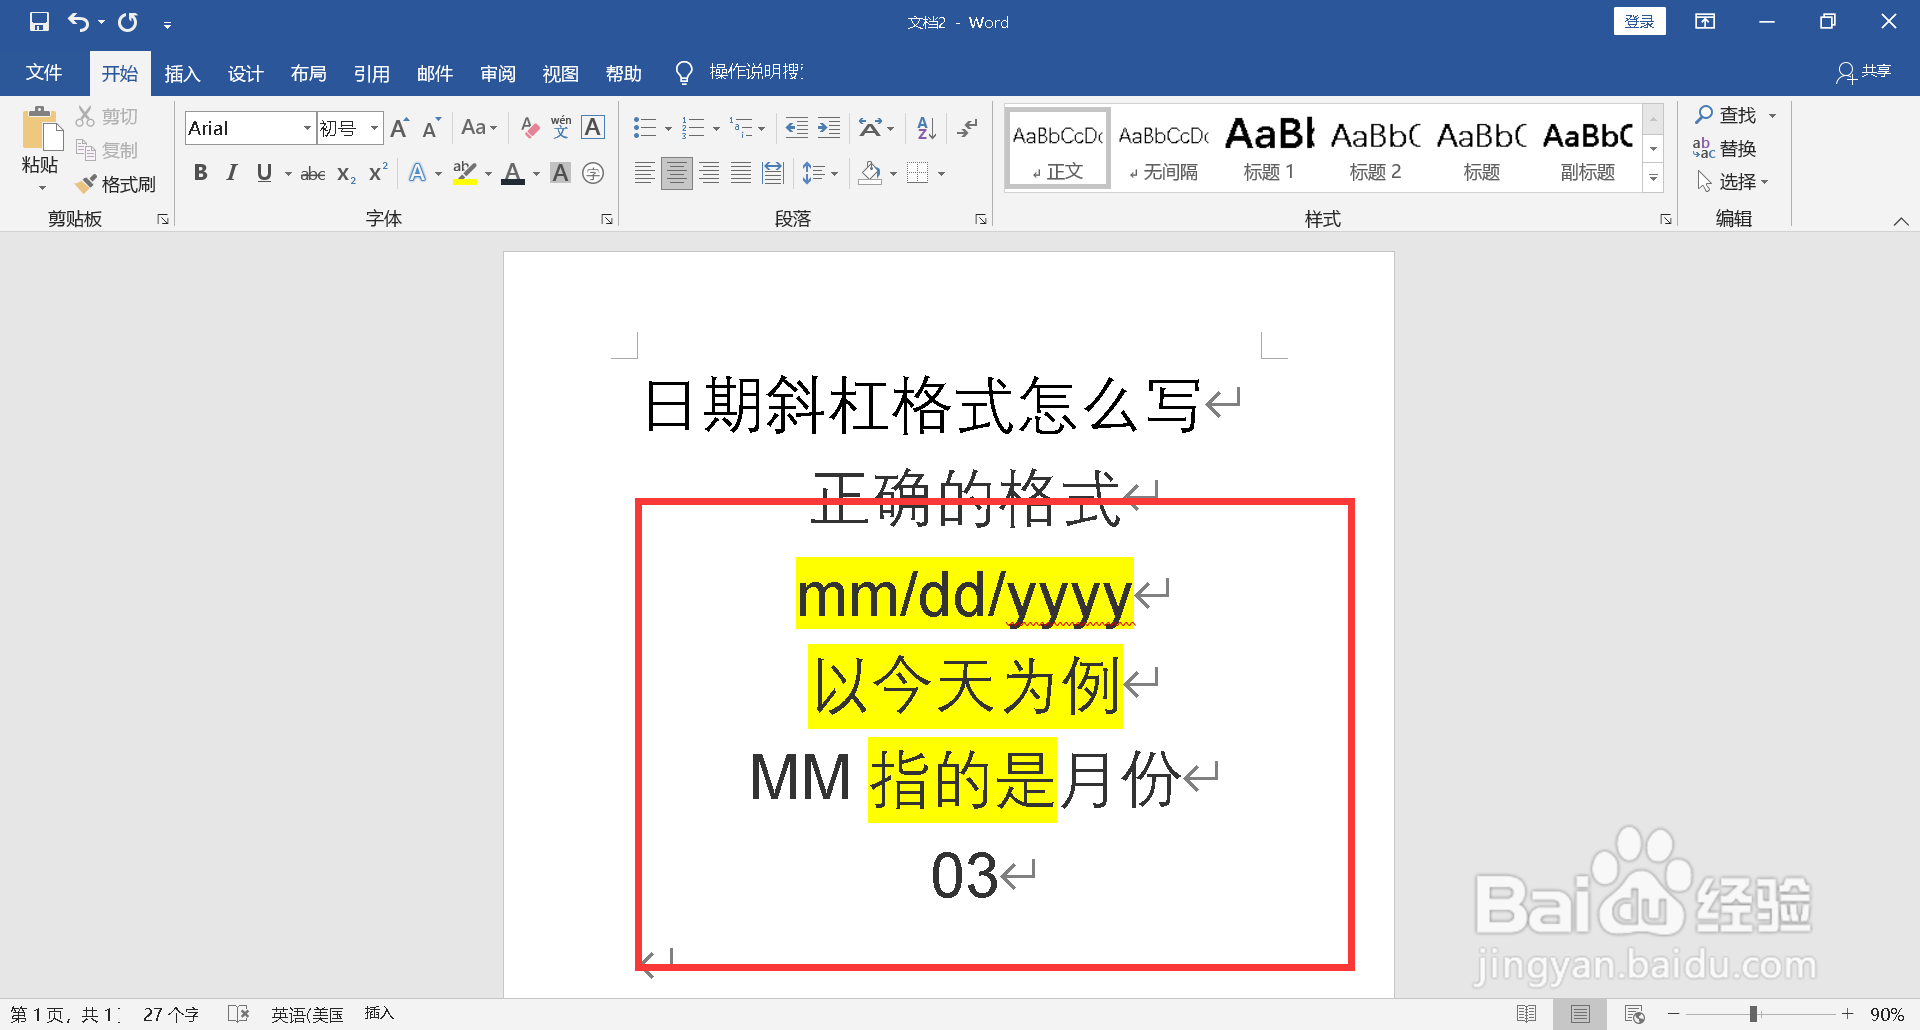Screen dimensions: 1920x1030
Task: Show or hide paragraph marks
Action: tap(967, 128)
